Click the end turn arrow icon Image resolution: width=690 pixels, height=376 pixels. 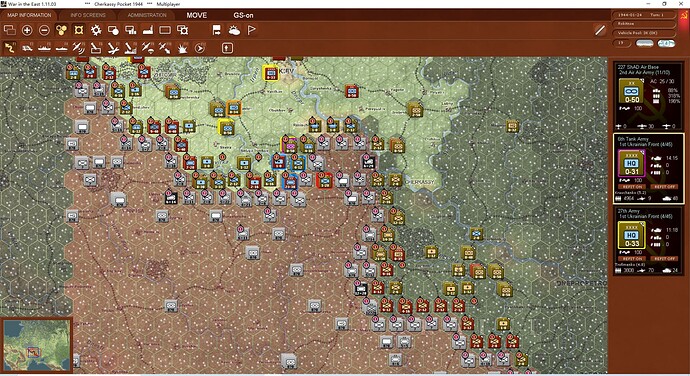(199, 48)
